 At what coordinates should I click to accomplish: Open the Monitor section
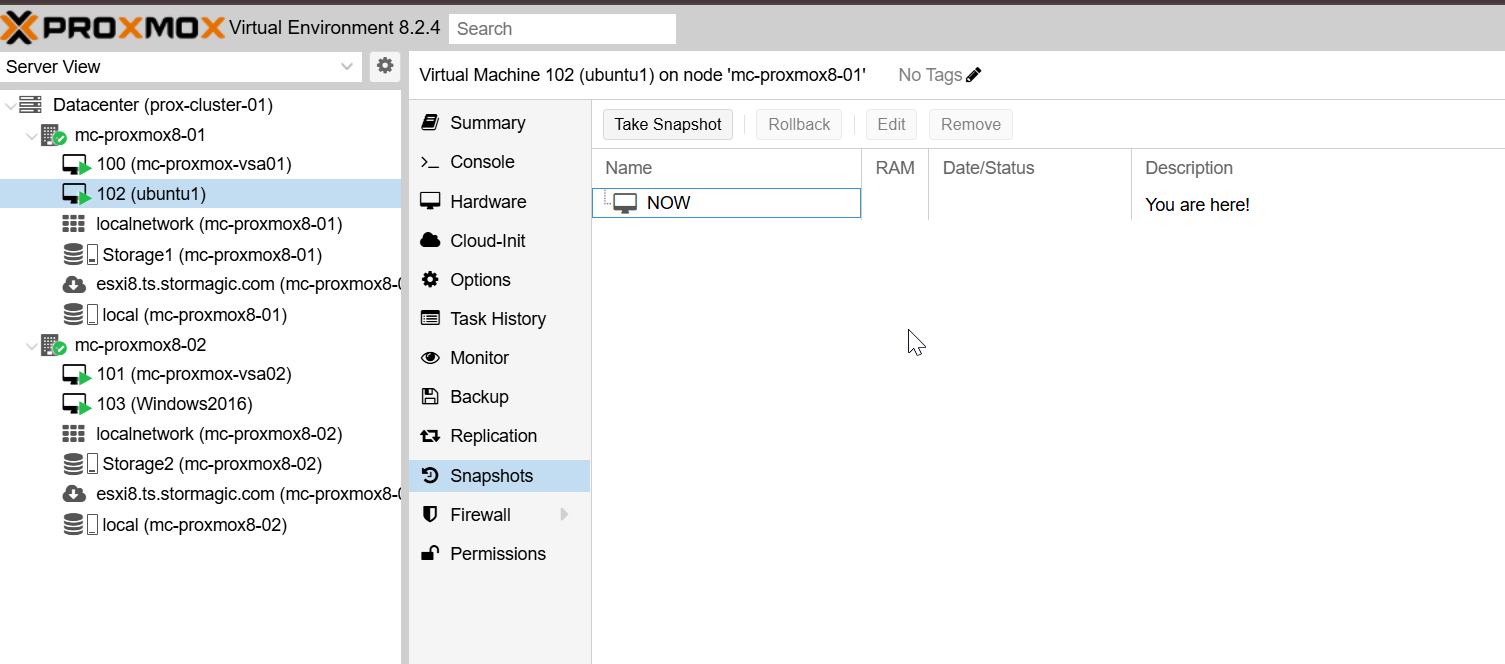pyautogui.click(x=499, y=357)
